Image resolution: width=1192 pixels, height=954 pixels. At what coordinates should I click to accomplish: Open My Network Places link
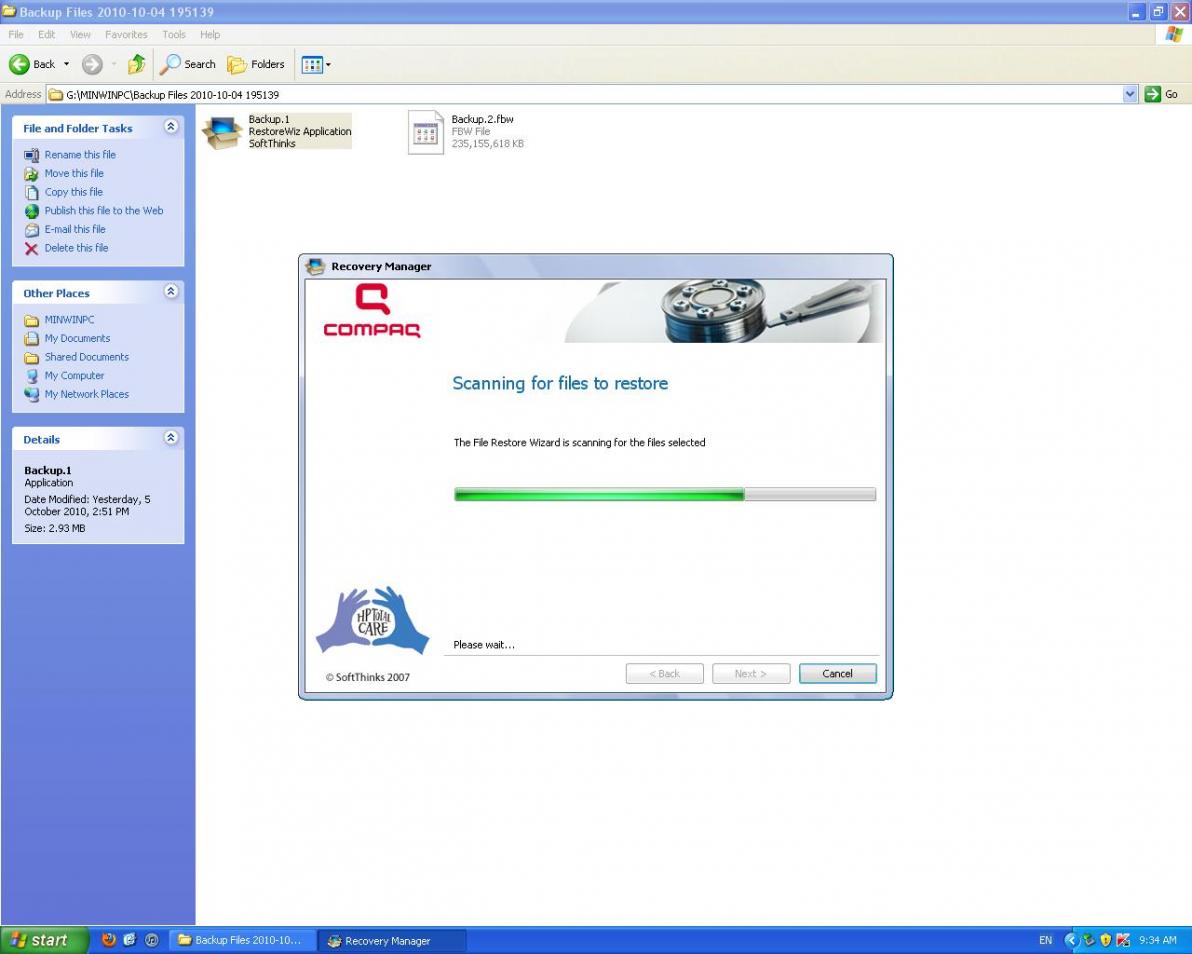tap(87, 394)
